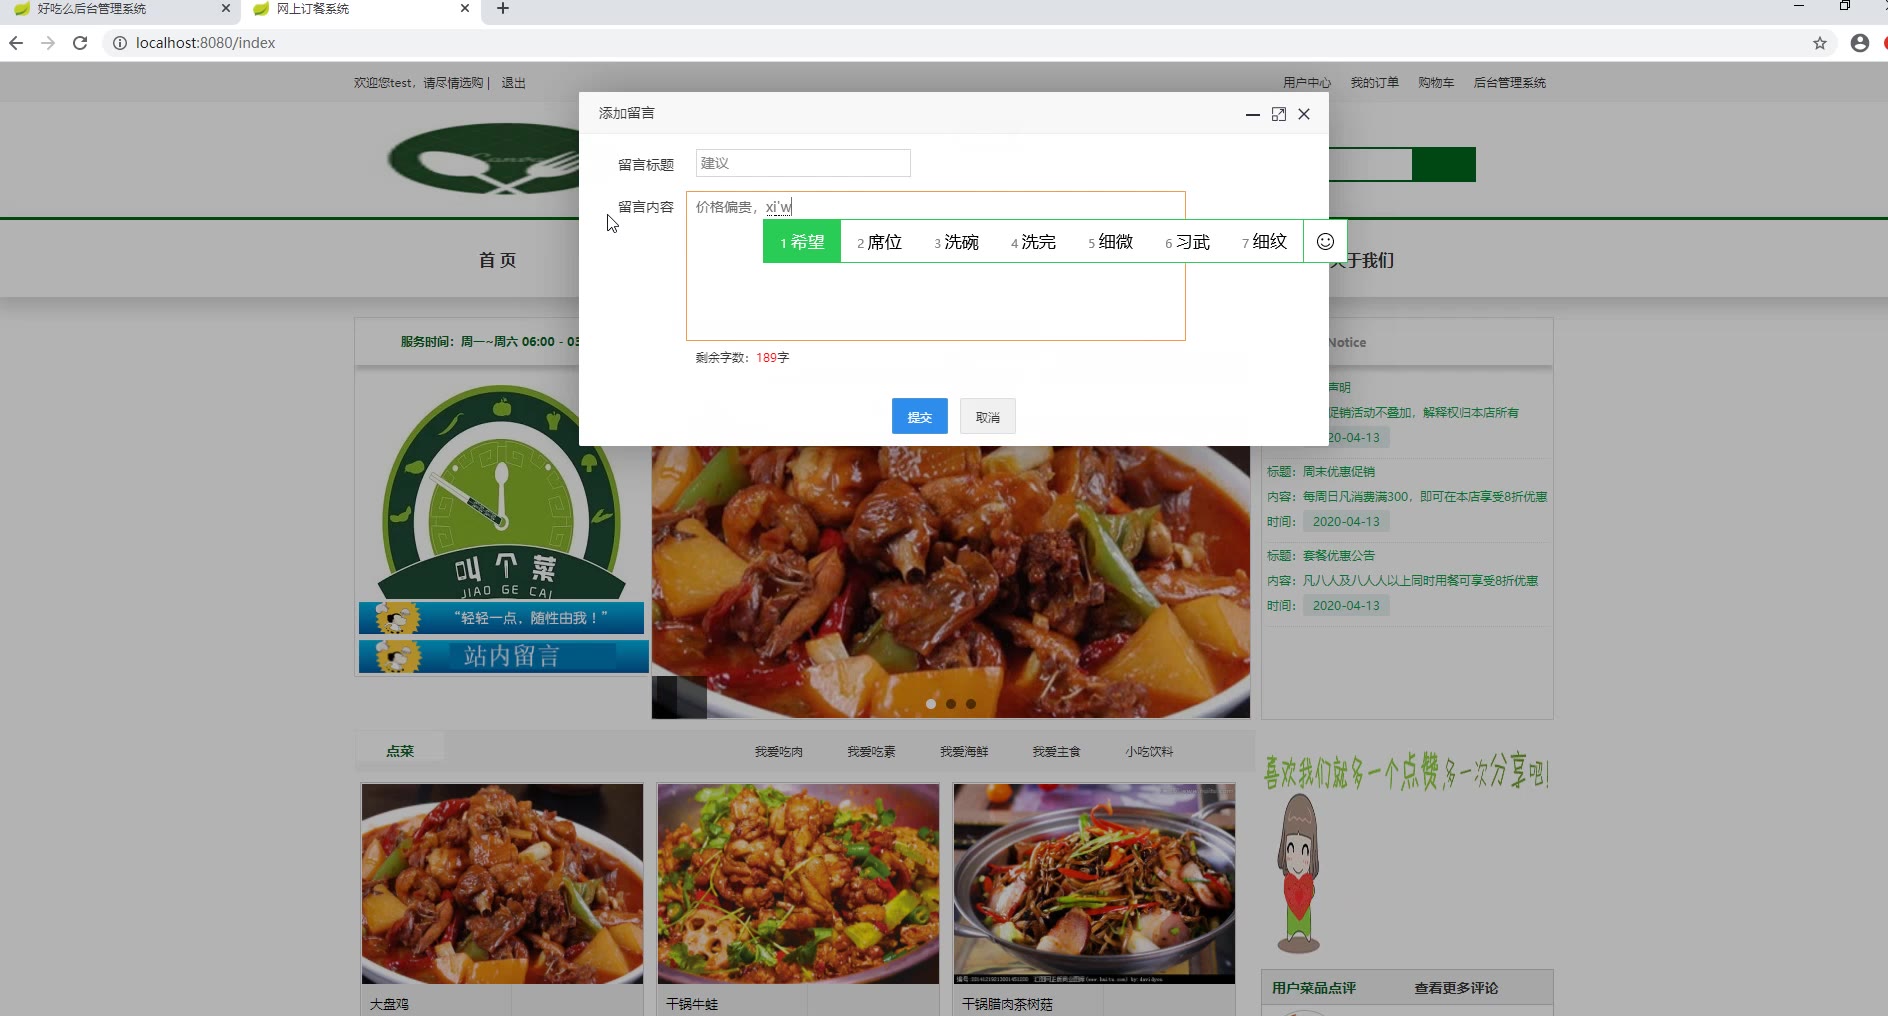Close the 网上订餐系统 tab
Screen dimensions: 1888x1016
coord(465,9)
